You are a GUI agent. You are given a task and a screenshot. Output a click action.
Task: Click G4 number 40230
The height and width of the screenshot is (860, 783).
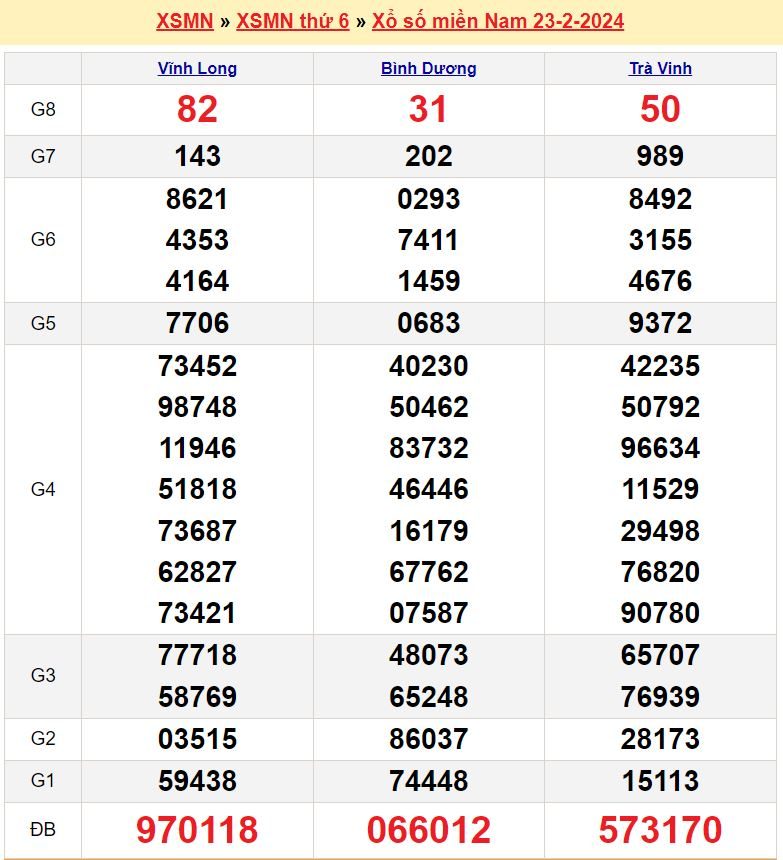point(429,366)
